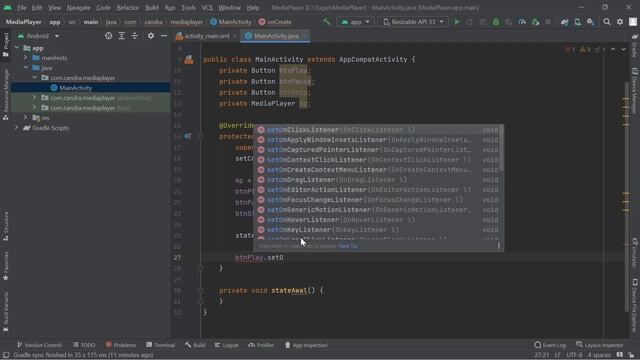Open the Build menu
This screenshot has width=640, height=360.
152,7
